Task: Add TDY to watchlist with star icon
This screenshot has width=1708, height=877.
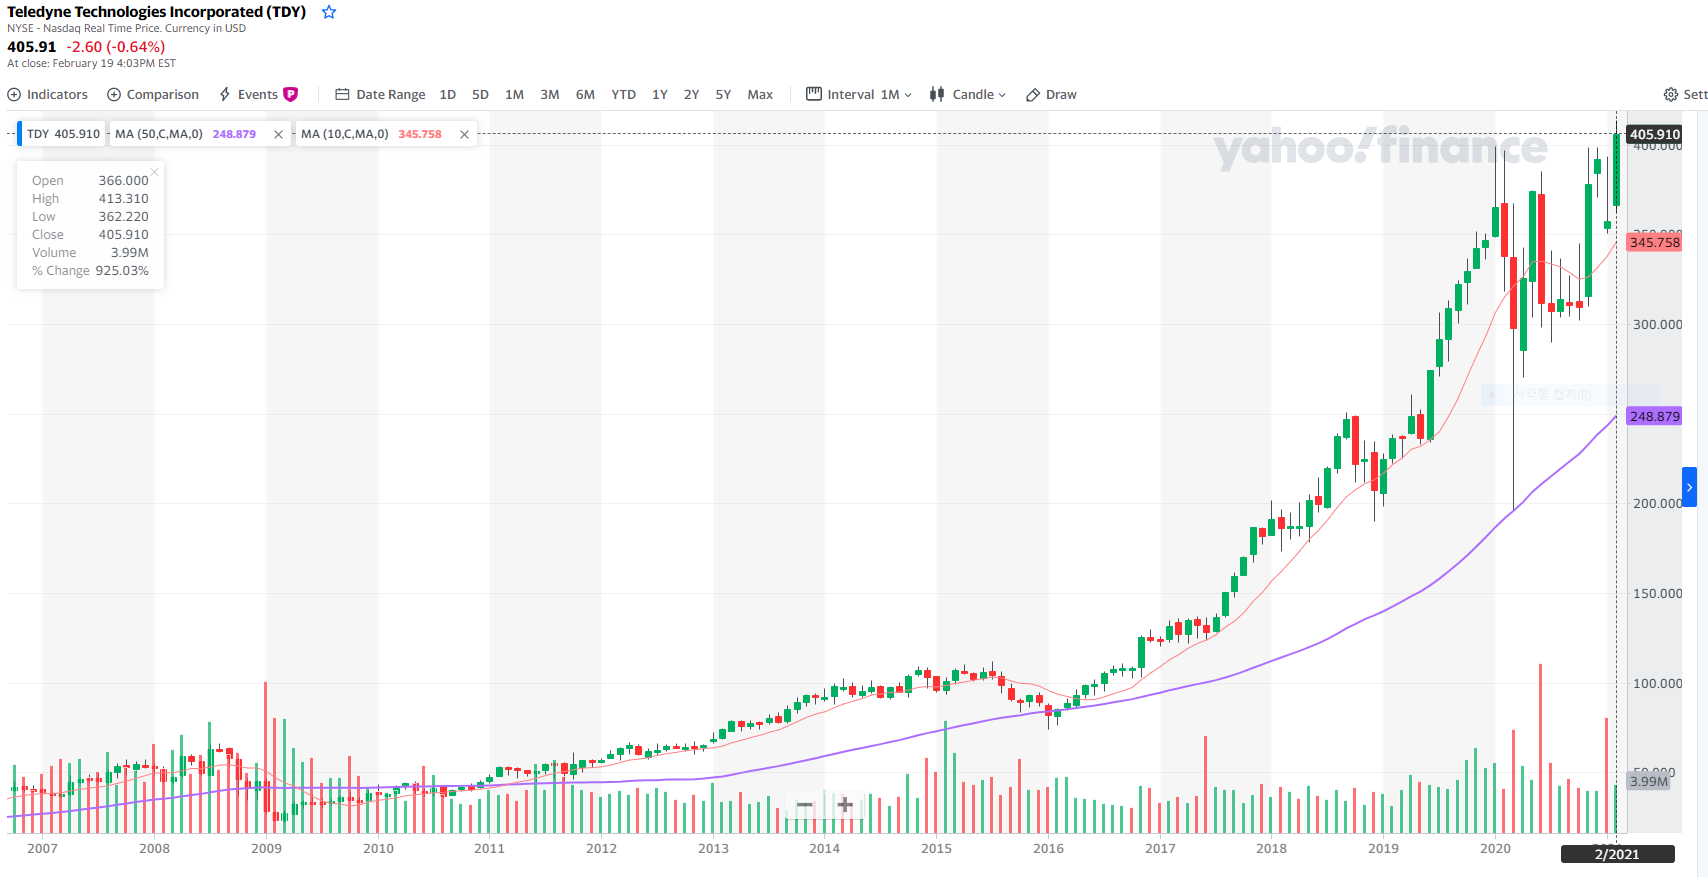Action: click(329, 12)
